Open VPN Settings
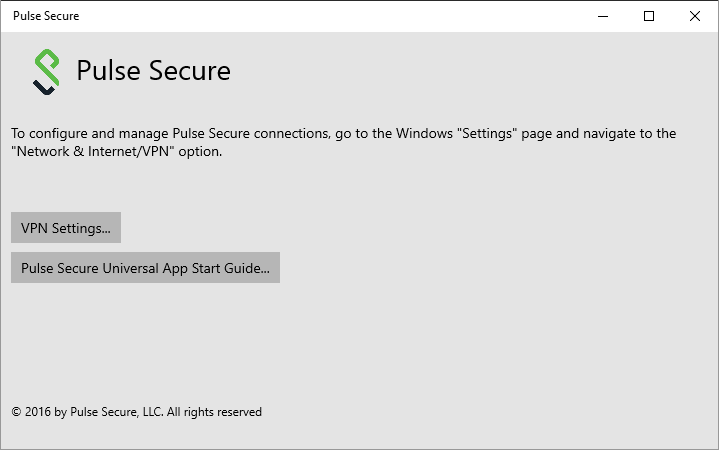Viewport: 719px width, 450px height. click(66, 228)
